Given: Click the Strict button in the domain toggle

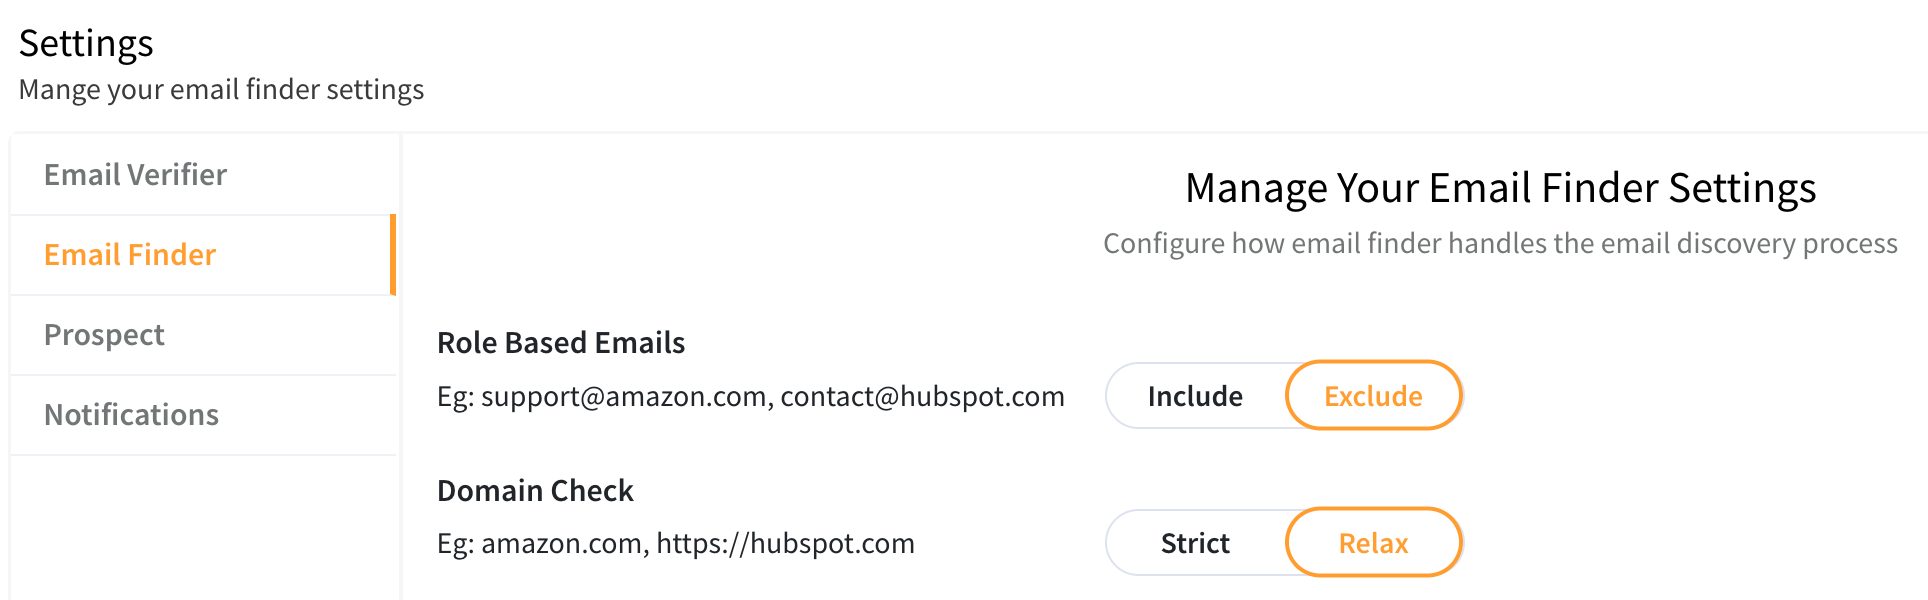Looking at the screenshot, I should 1195,542.
